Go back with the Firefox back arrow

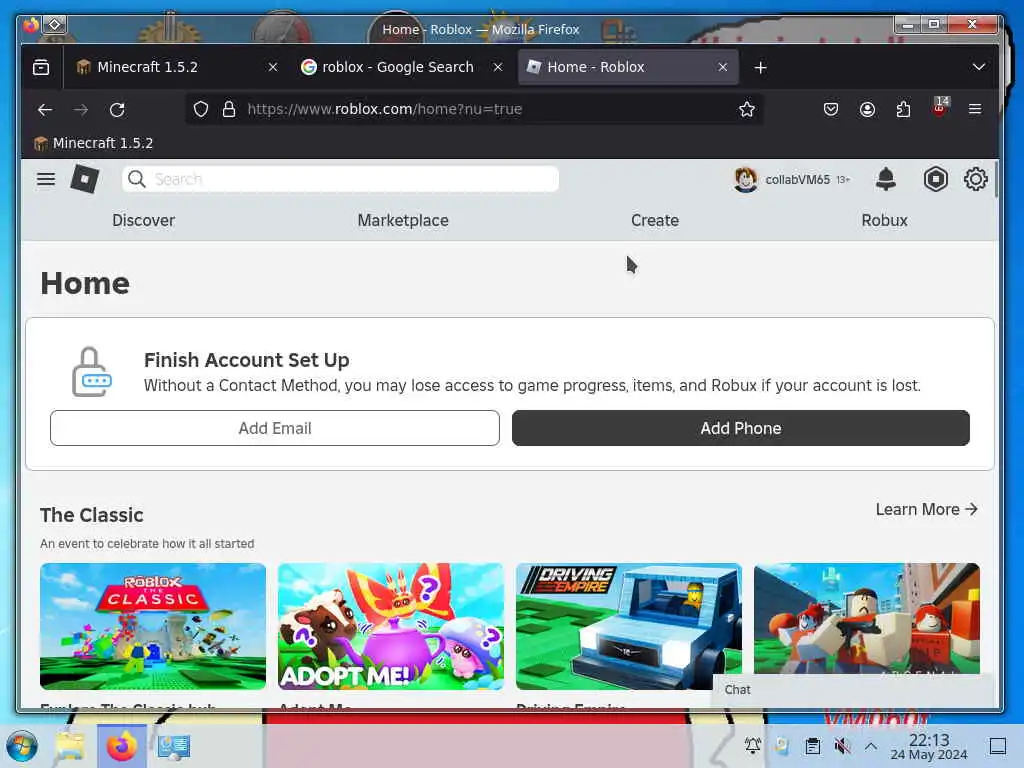(x=45, y=109)
